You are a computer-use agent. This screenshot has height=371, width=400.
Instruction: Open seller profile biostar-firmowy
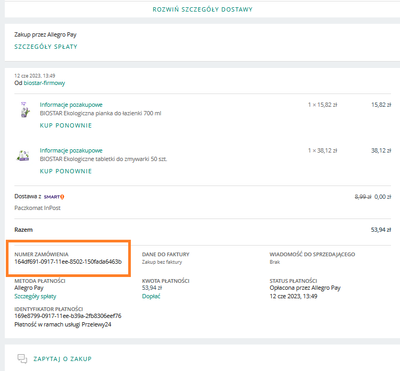pos(44,83)
